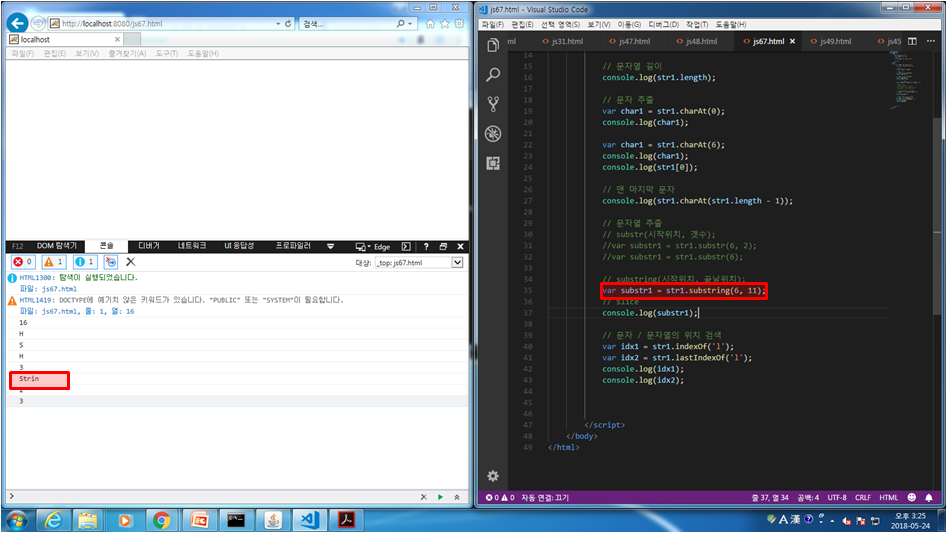Open IE favorites star icon
Viewport: 947px width, 533px height.
pos(445,24)
